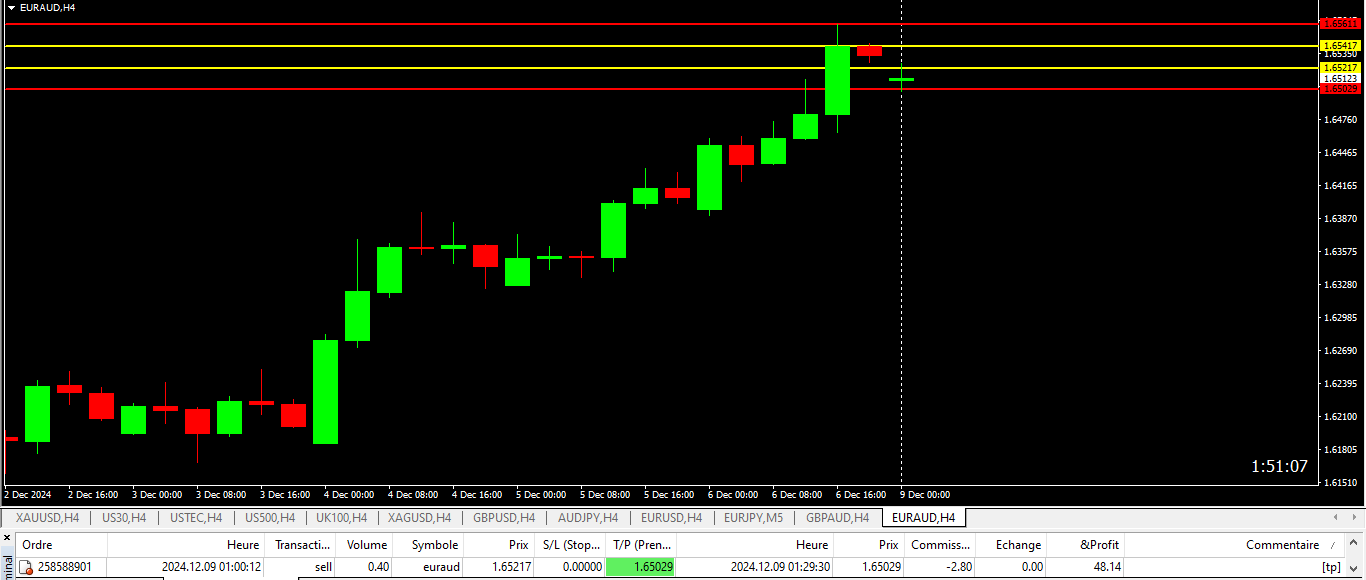Click the chart tabs right scroll arrow
The image size is (1366, 580).
point(1355,518)
